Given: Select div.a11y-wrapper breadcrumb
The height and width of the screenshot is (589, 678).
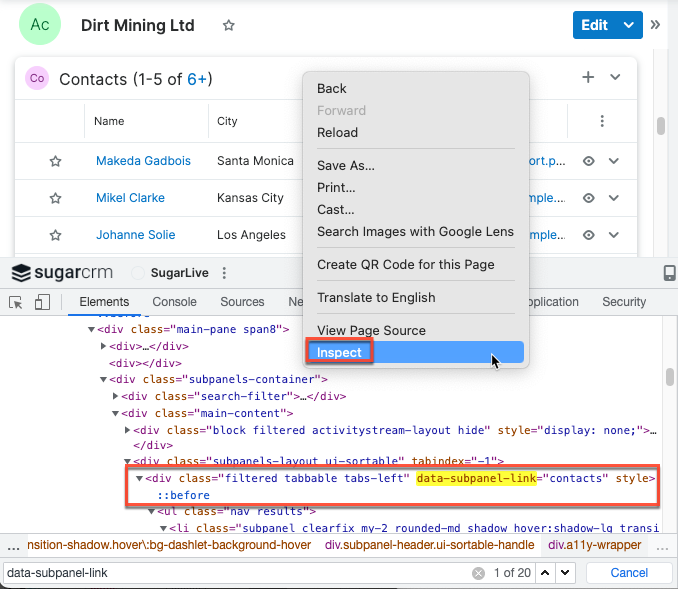Looking at the screenshot, I should [x=595, y=545].
